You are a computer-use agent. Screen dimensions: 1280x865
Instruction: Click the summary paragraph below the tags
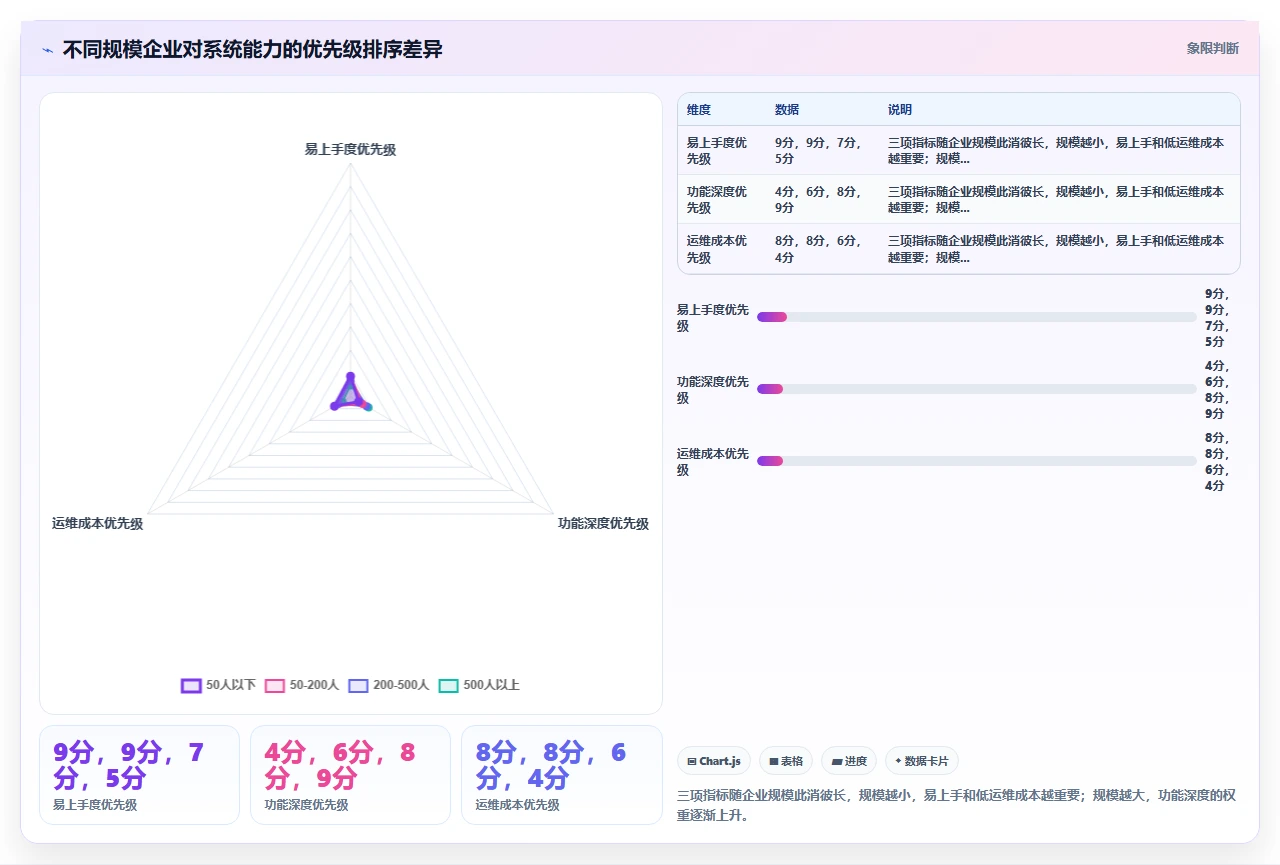[x=956, y=805]
